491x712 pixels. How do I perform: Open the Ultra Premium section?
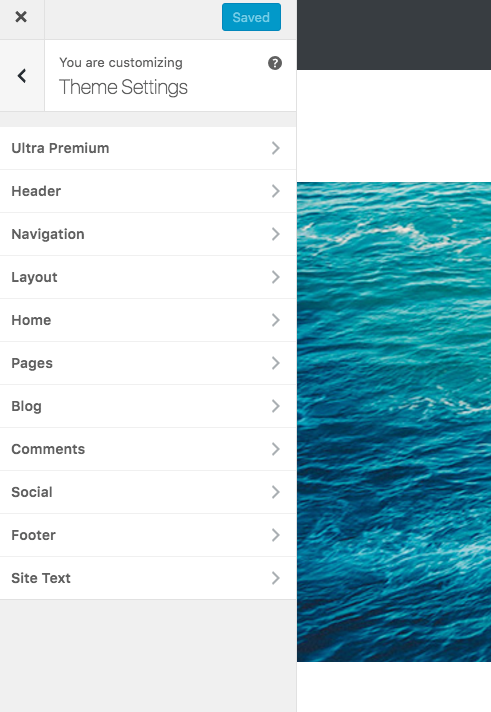pyautogui.click(x=148, y=148)
